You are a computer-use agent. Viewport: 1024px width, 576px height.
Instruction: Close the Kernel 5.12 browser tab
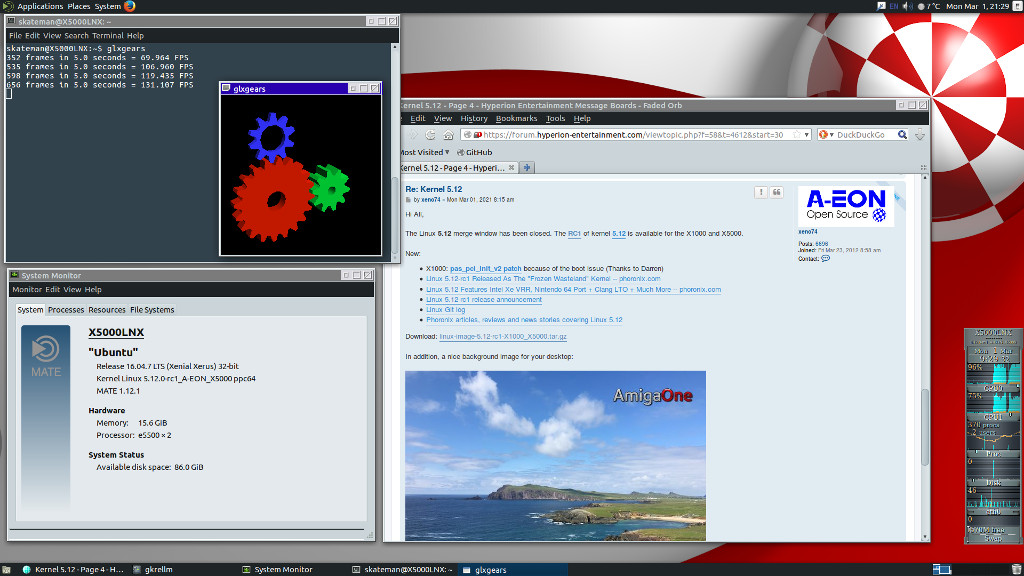tap(511, 168)
